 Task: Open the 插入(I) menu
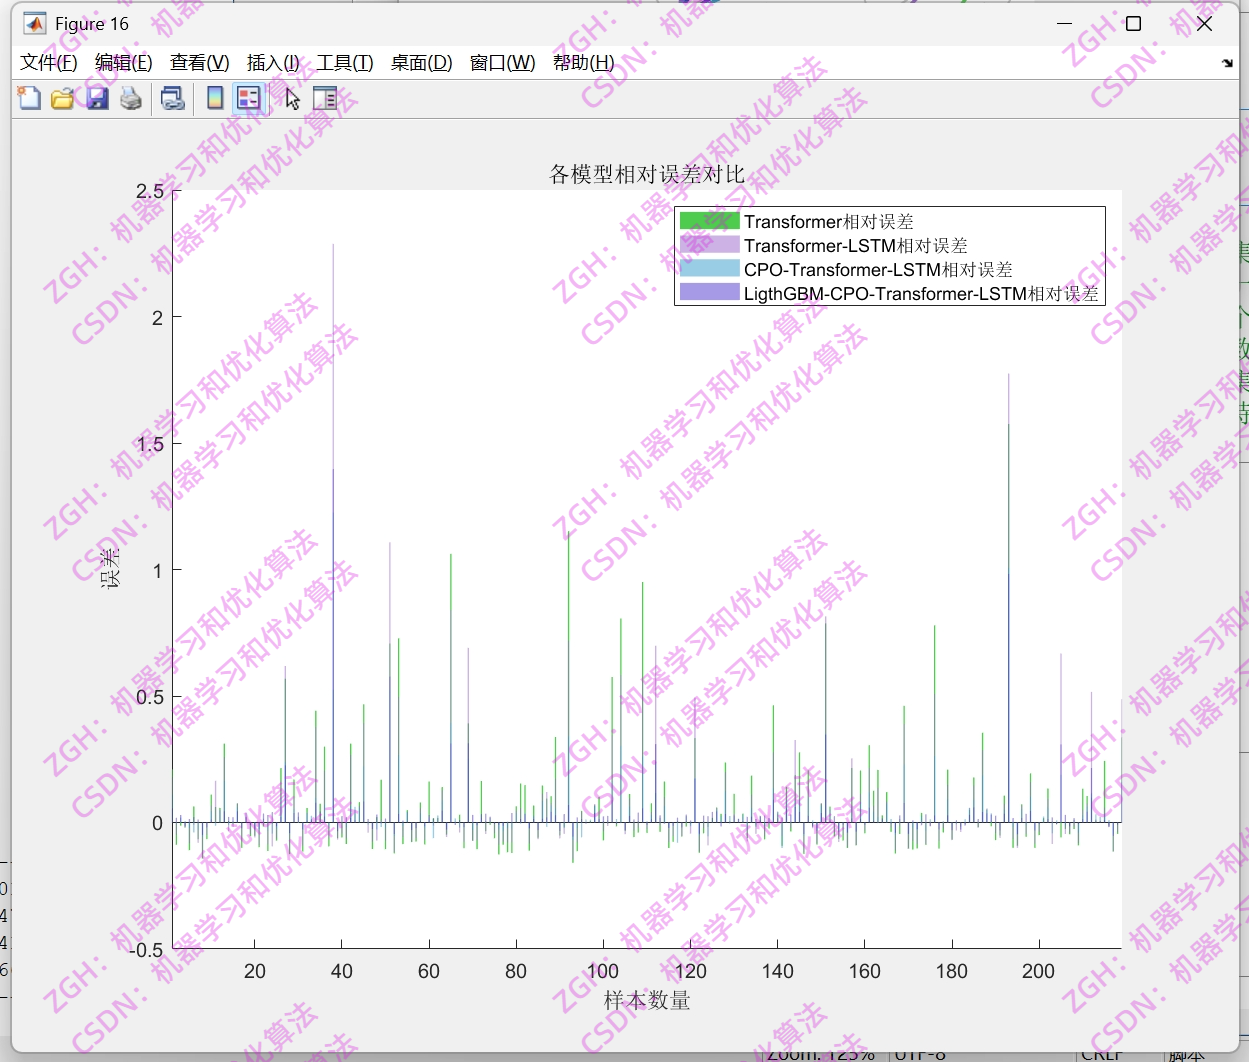point(273,63)
